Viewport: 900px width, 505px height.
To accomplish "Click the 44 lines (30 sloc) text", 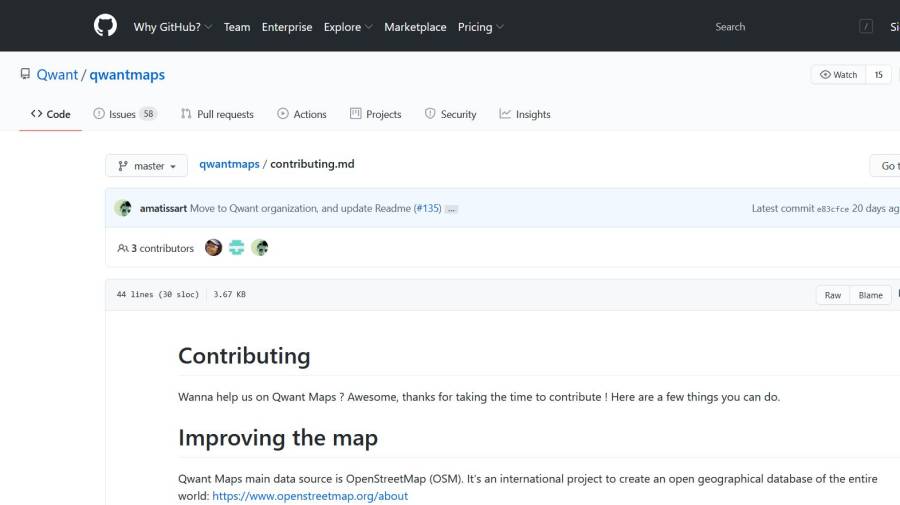I will tap(158, 294).
